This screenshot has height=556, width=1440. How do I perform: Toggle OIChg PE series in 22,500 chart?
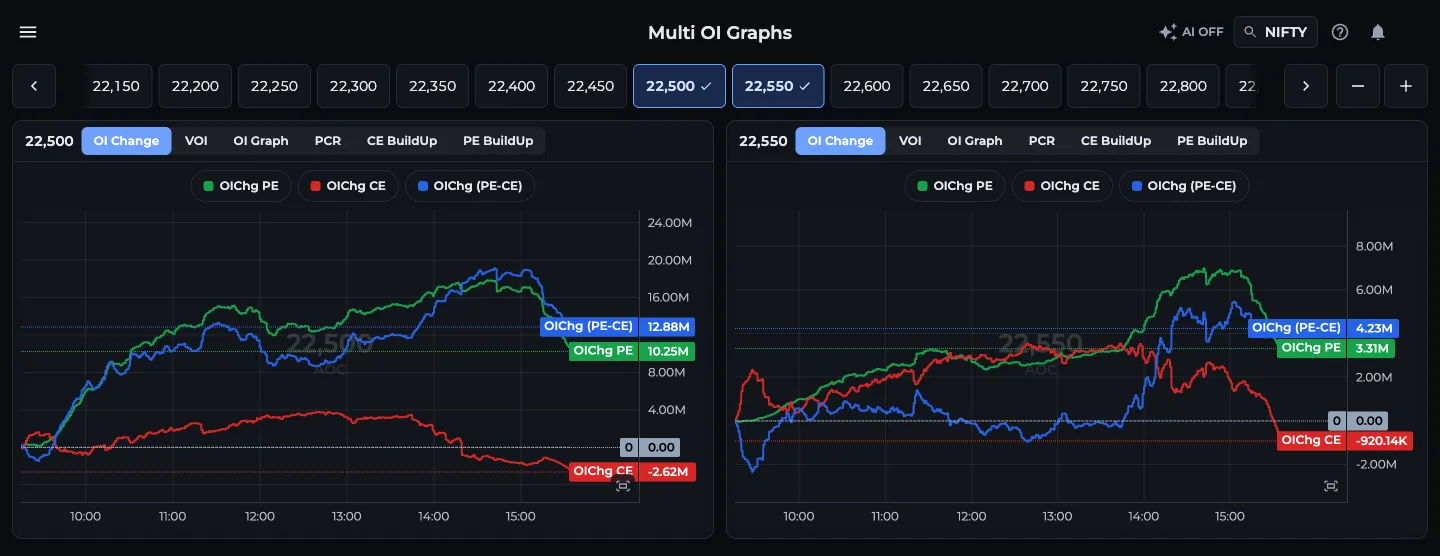click(x=241, y=186)
